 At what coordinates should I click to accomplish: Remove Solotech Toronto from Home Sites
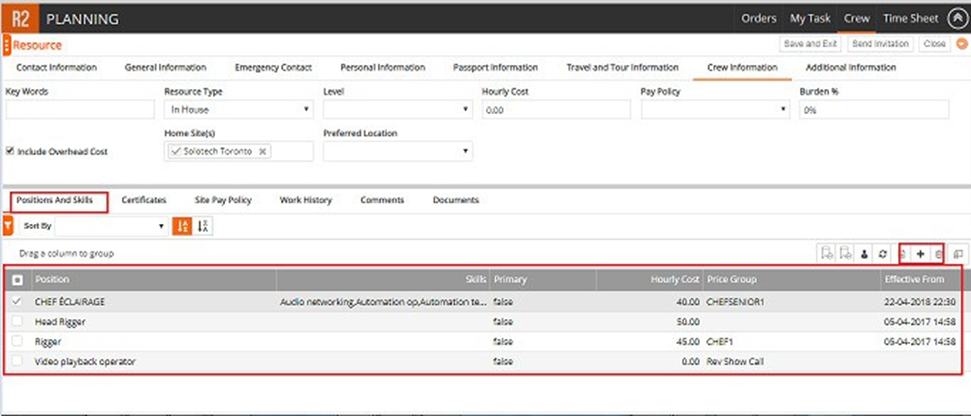tap(262, 151)
